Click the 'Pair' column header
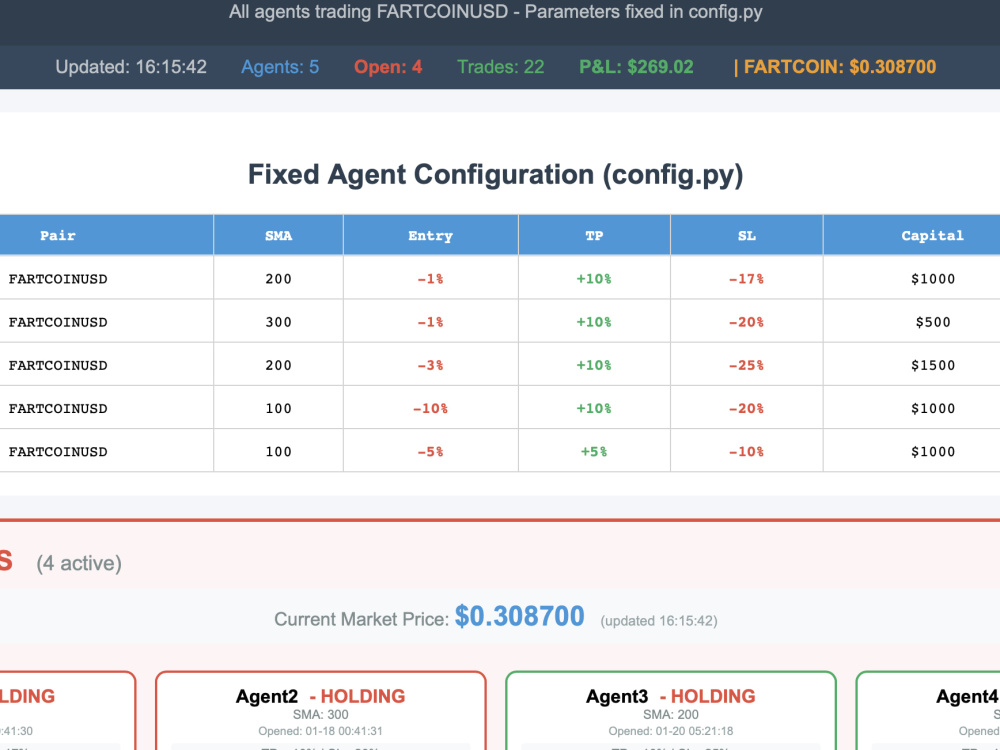 tap(58, 235)
